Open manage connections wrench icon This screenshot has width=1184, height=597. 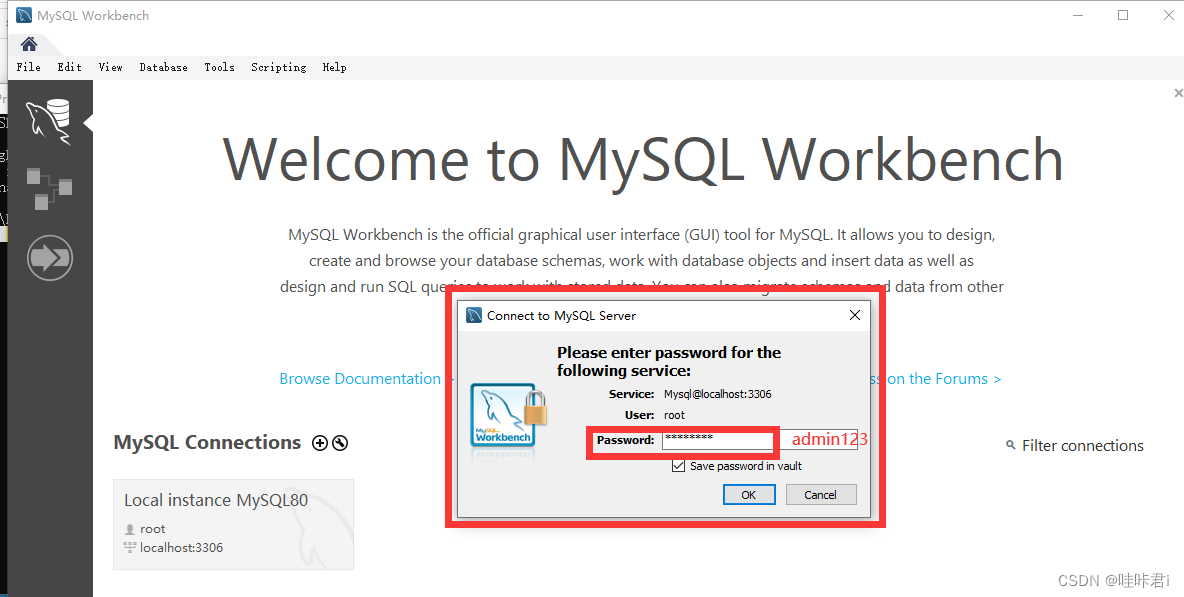click(340, 443)
